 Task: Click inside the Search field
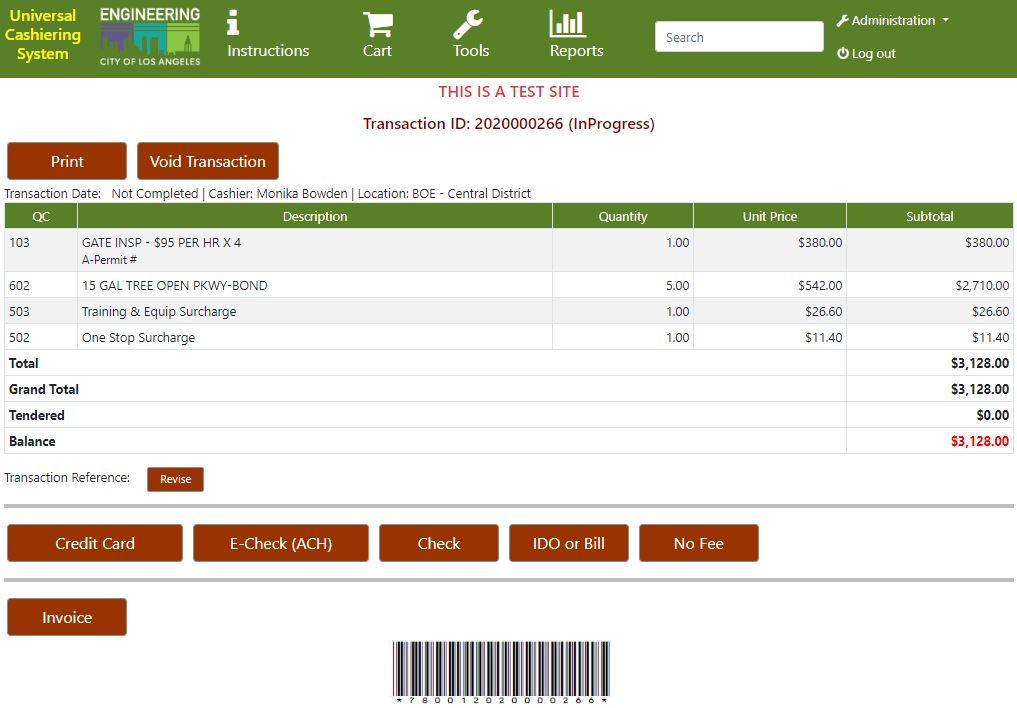[x=739, y=36]
